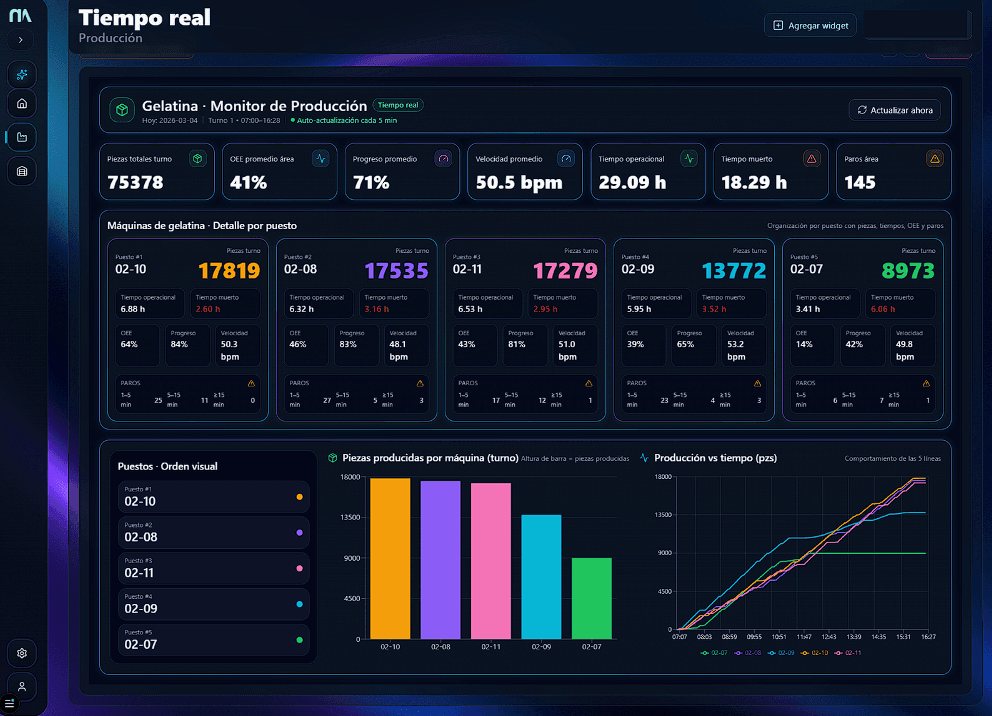Click the user profile icon at bottom left
Screen dimensions: 992x716
[21, 686]
